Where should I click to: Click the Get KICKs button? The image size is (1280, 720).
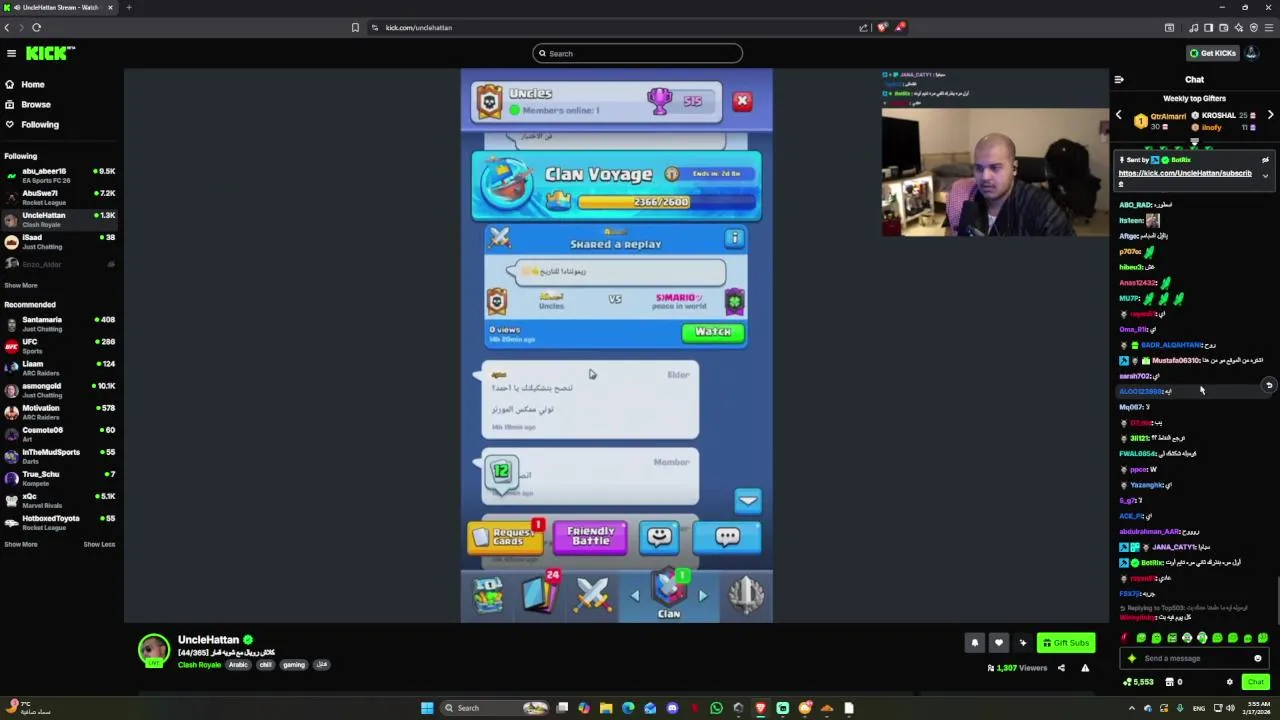[x=1212, y=53]
